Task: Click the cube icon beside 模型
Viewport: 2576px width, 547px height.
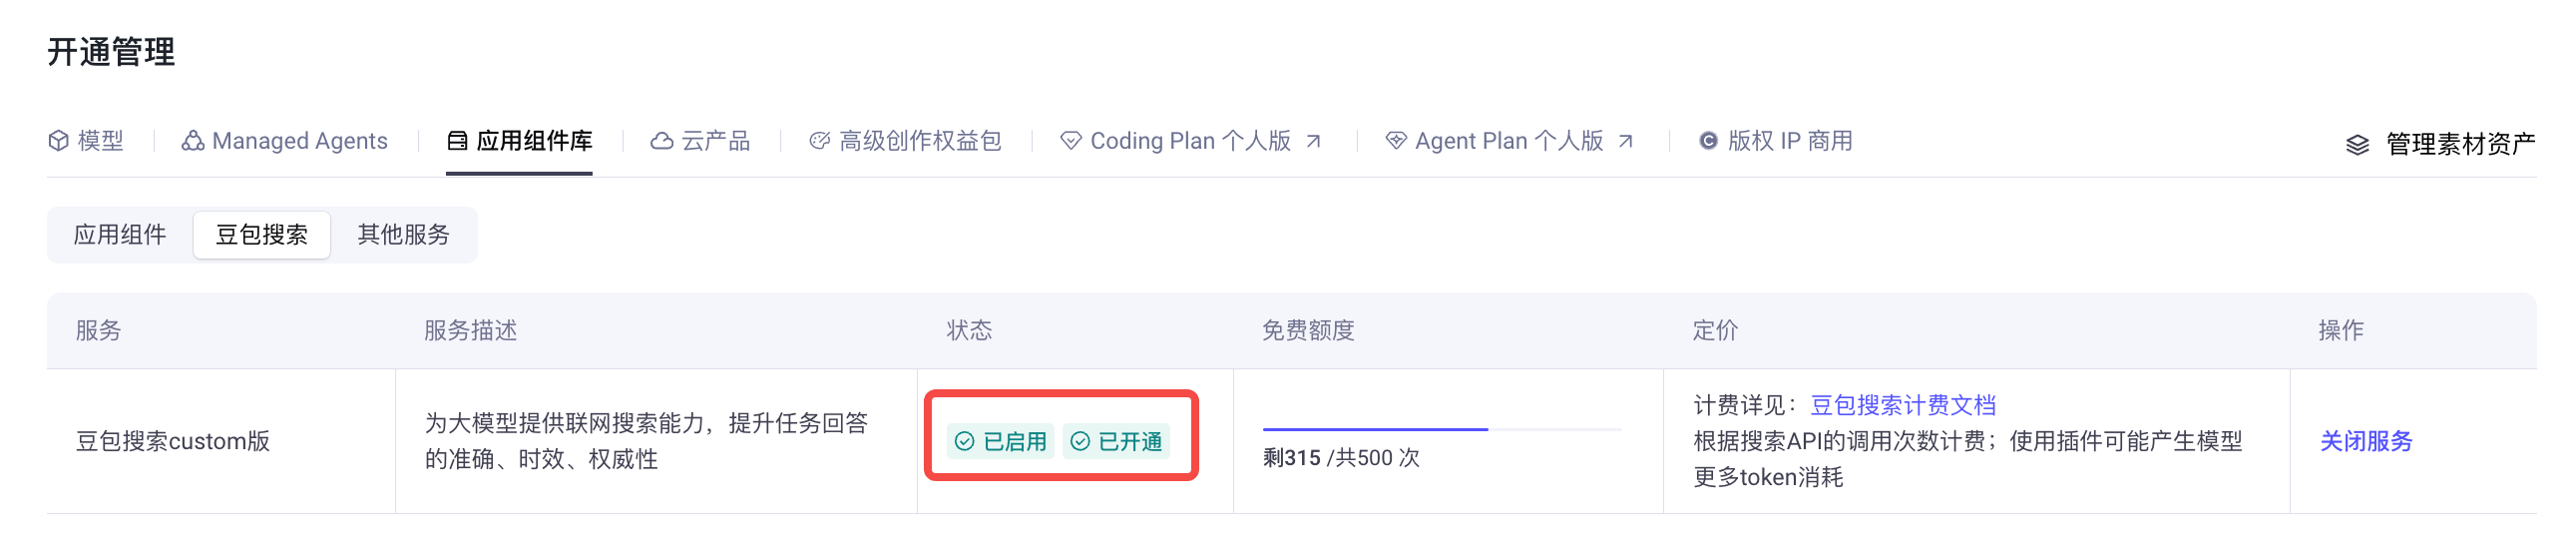Action: tap(58, 141)
